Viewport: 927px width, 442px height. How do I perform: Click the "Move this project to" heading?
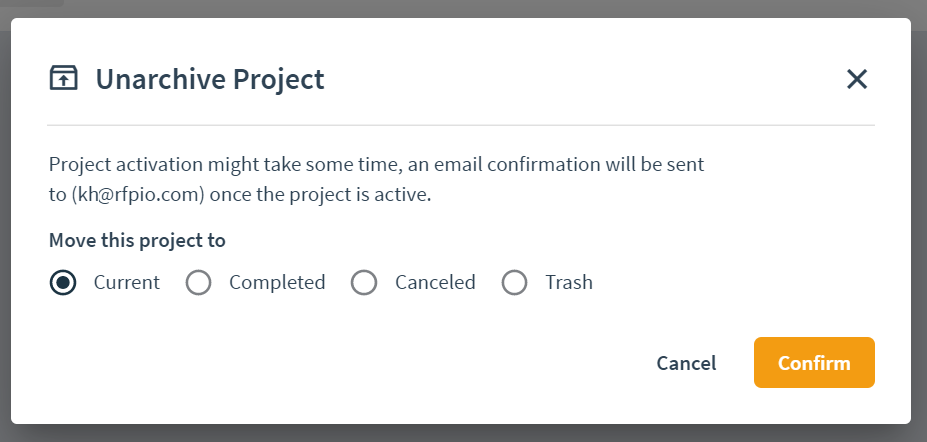[137, 241]
